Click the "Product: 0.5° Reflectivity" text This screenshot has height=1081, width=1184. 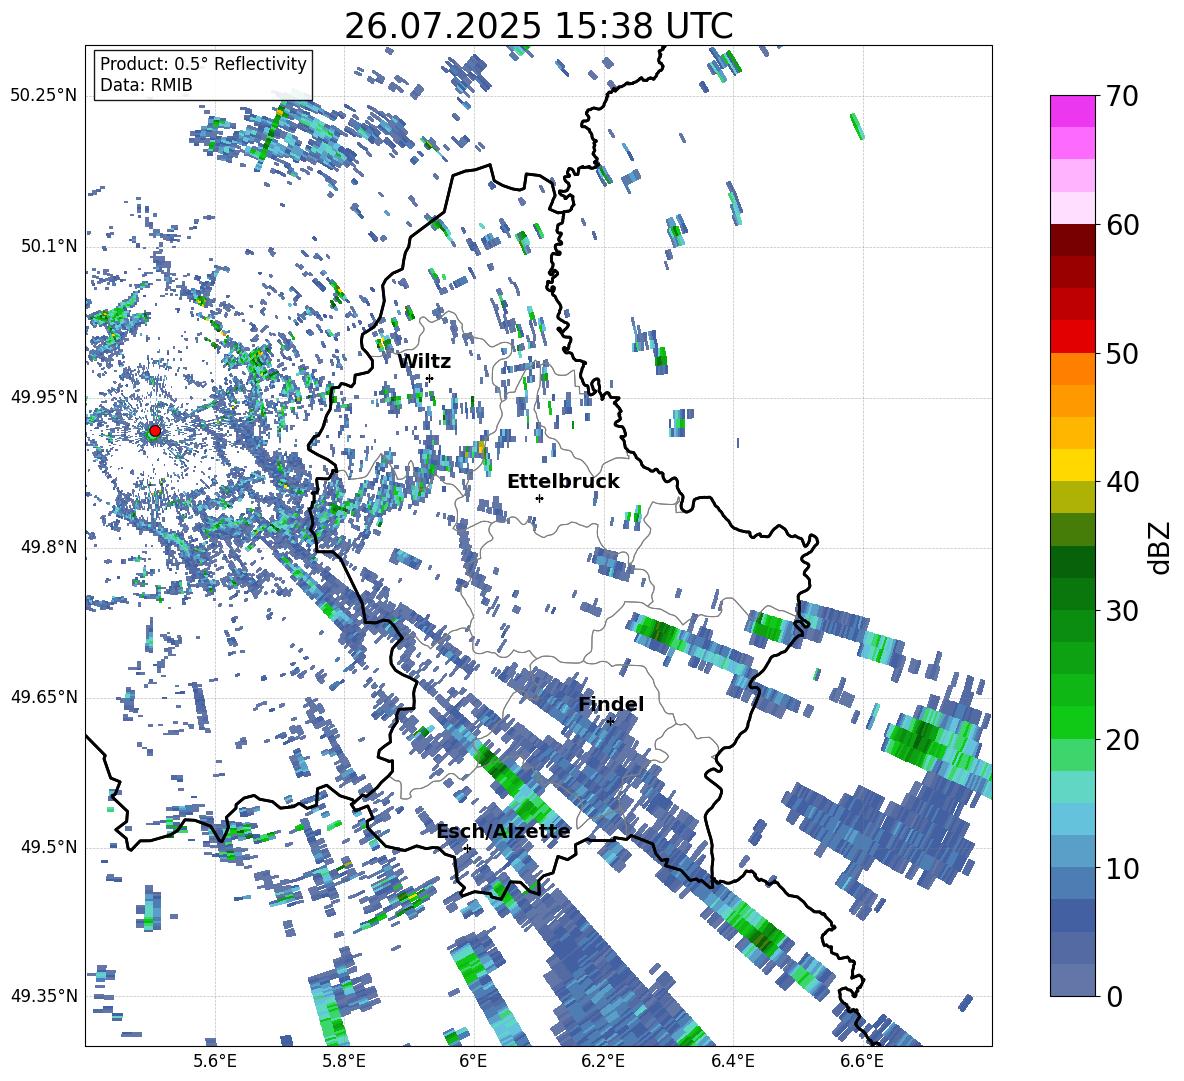(203, 63)
